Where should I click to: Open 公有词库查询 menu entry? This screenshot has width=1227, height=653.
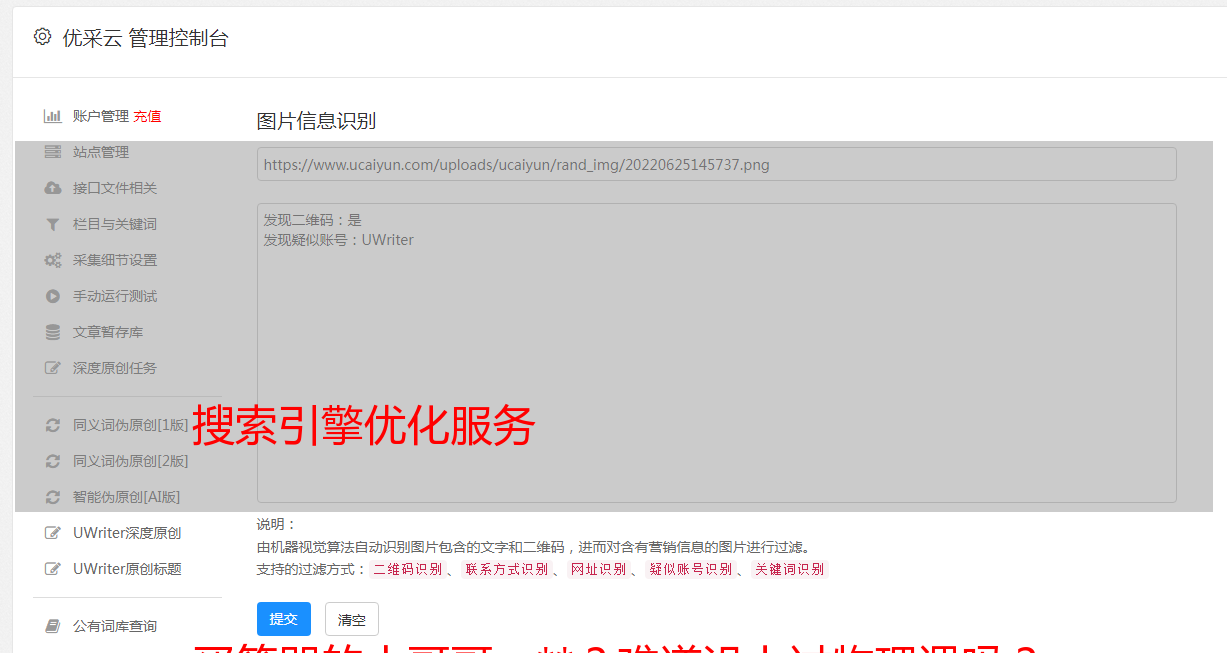point(115,626)
